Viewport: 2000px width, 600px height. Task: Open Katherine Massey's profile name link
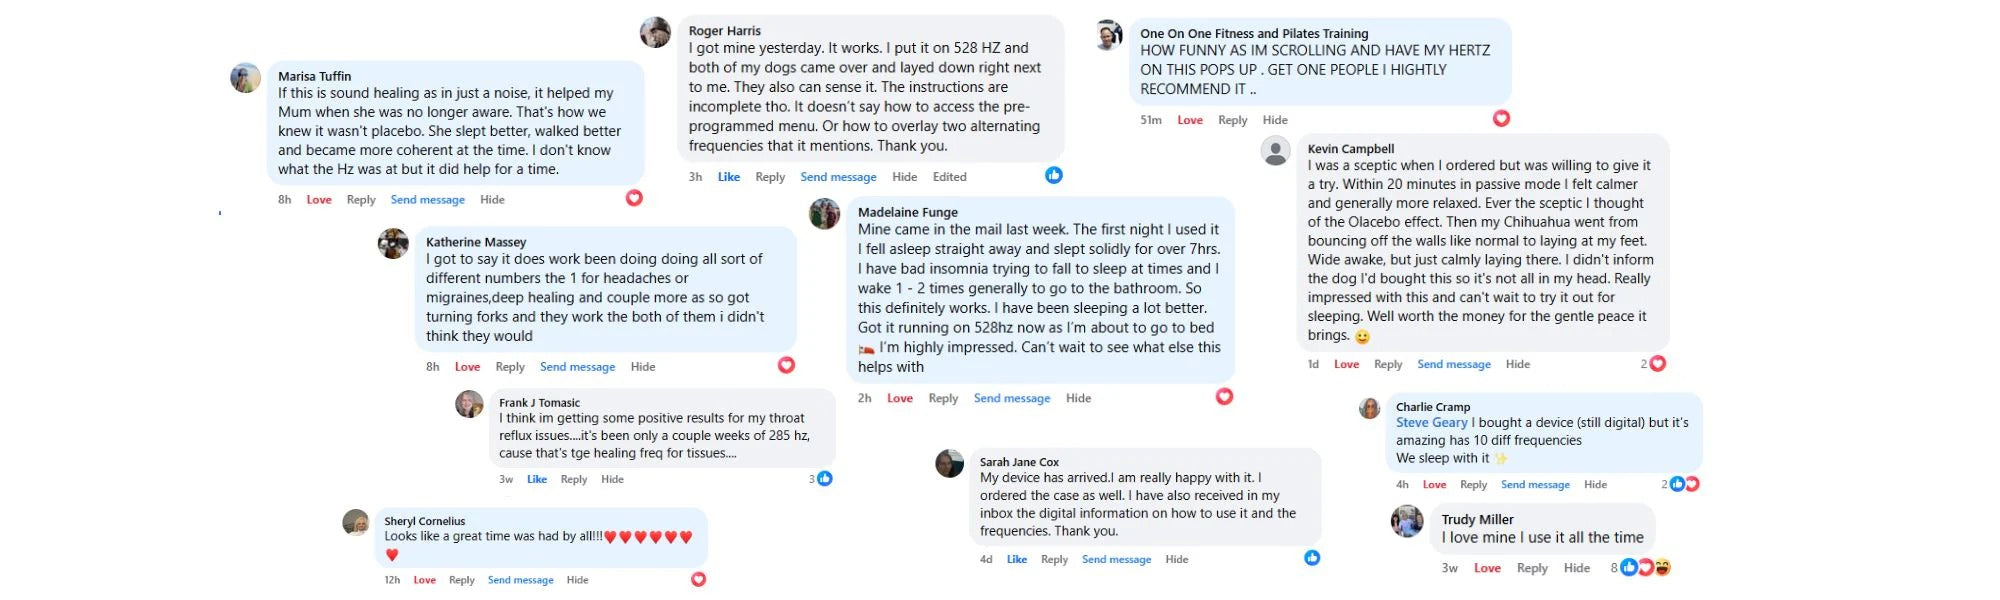coord(475,242)
